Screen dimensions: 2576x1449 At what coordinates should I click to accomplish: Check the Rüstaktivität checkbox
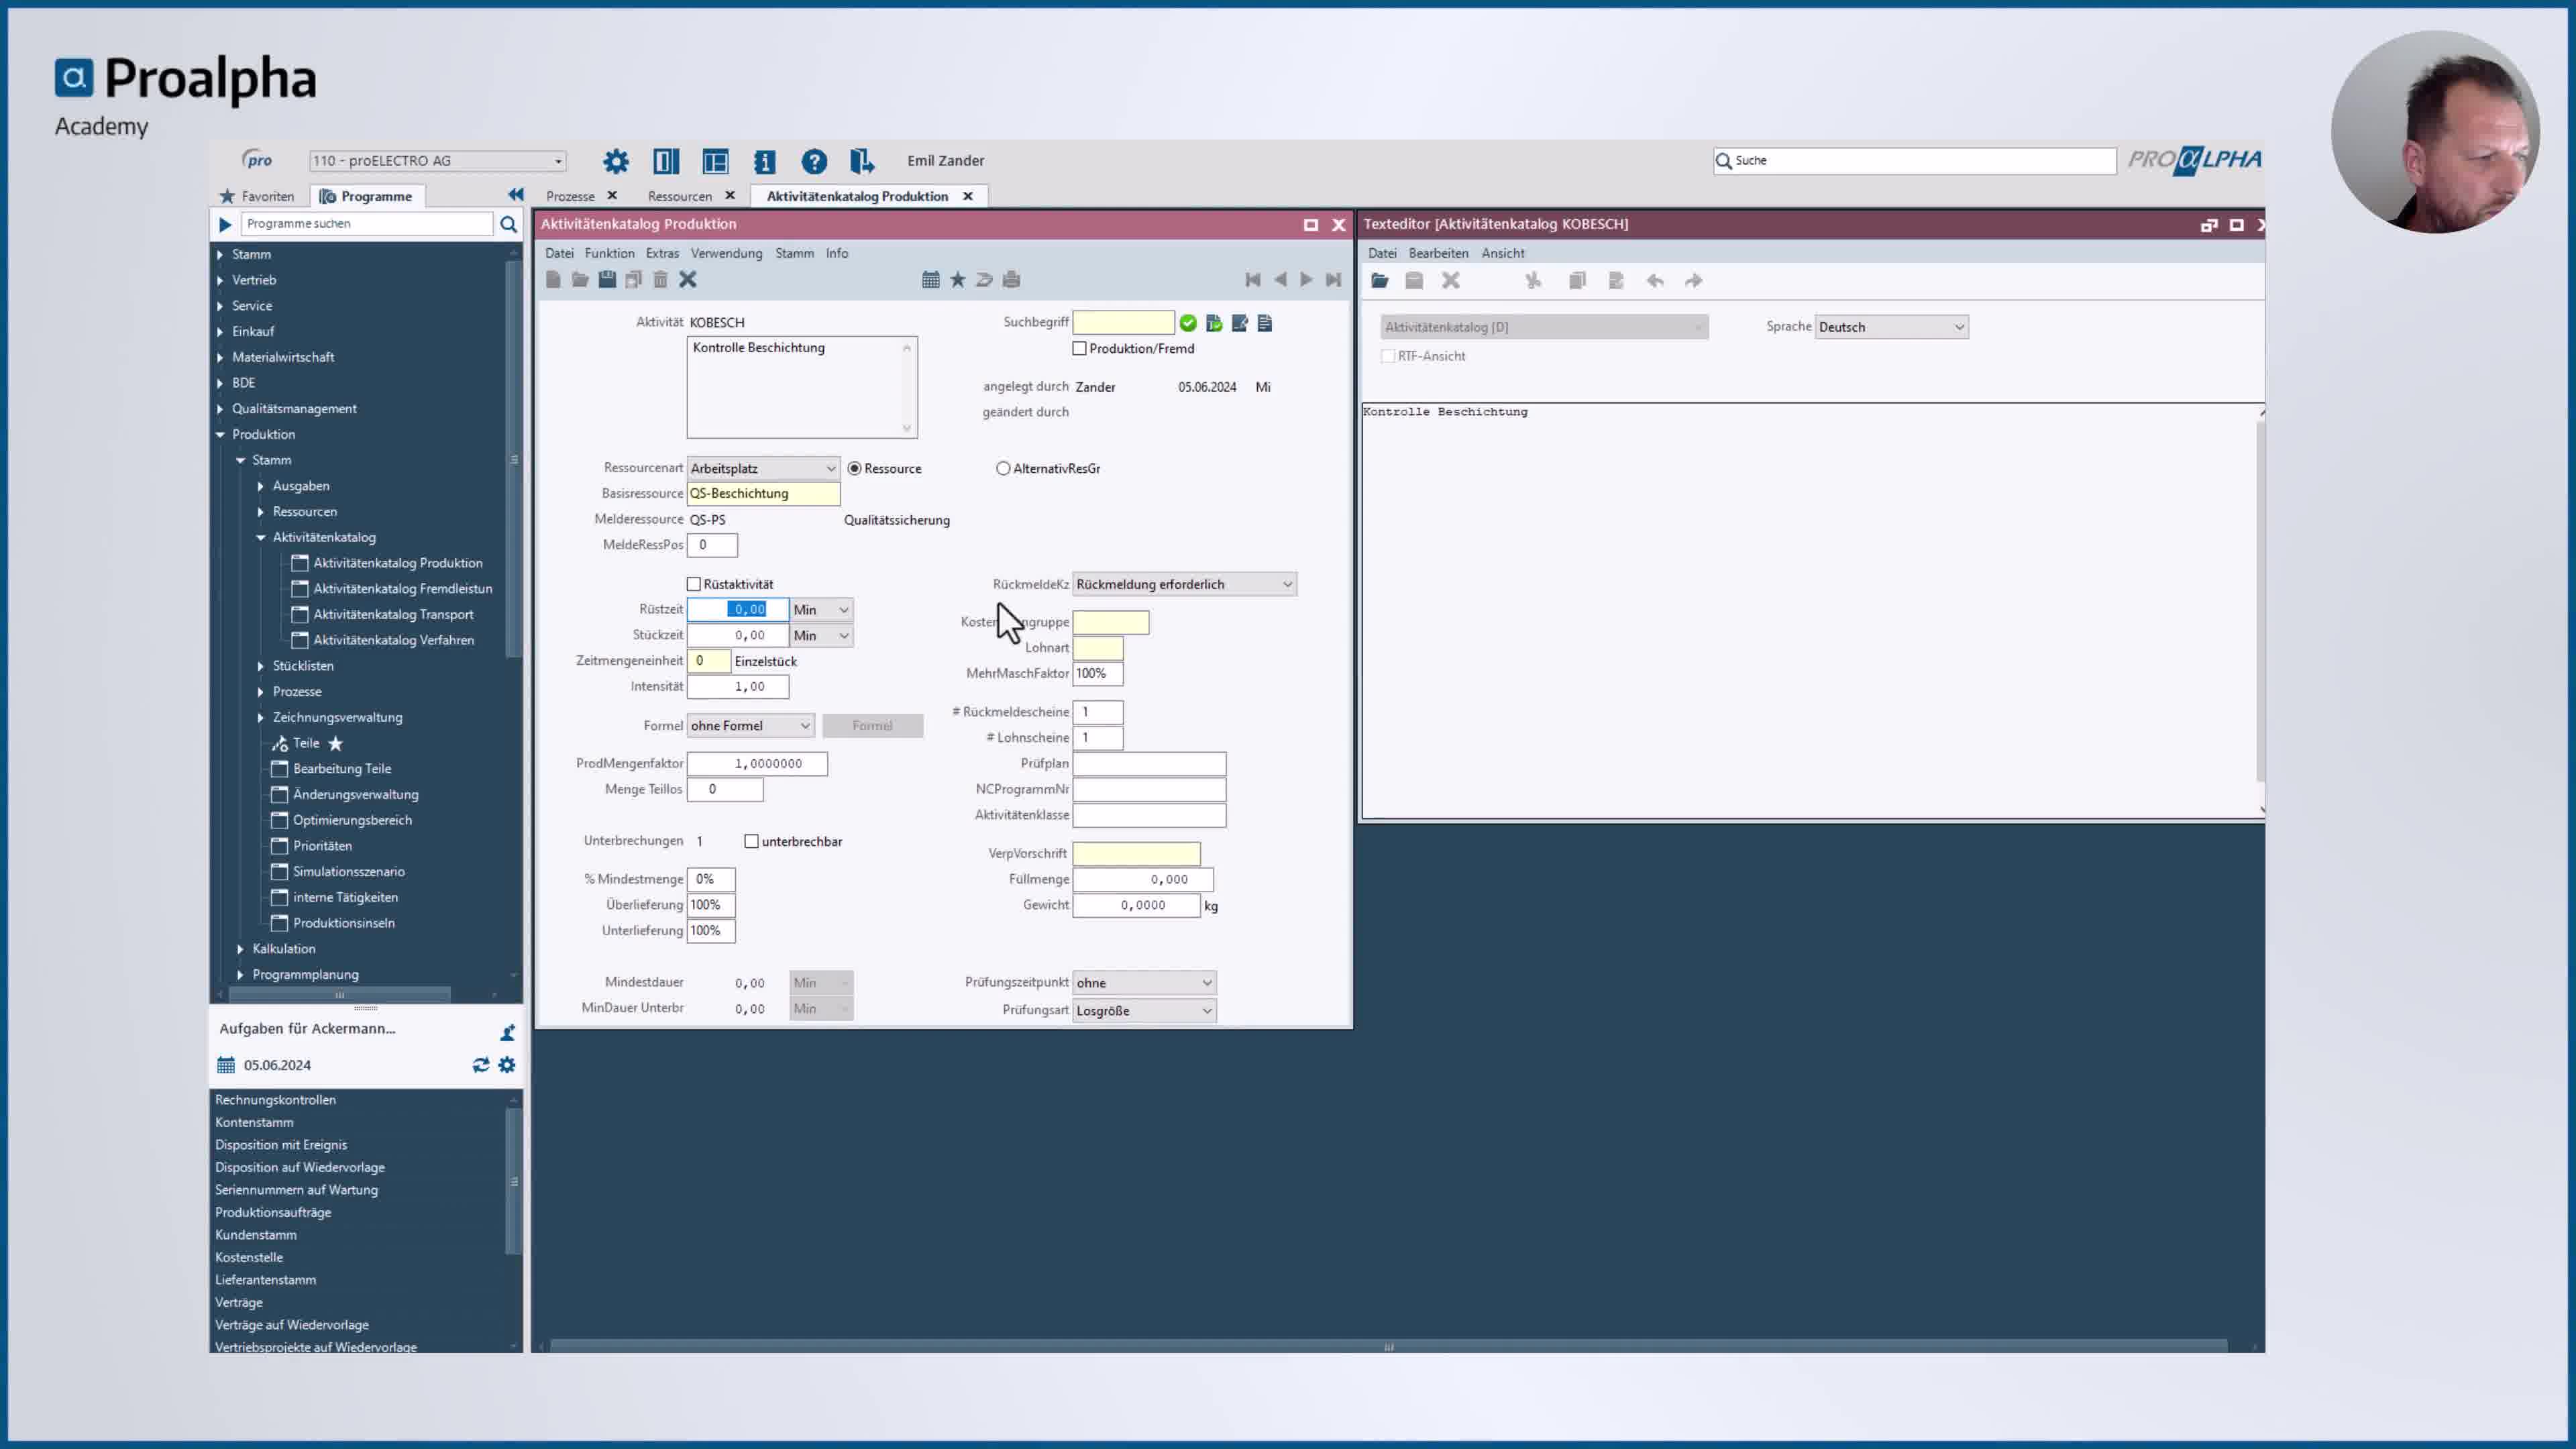694,584
